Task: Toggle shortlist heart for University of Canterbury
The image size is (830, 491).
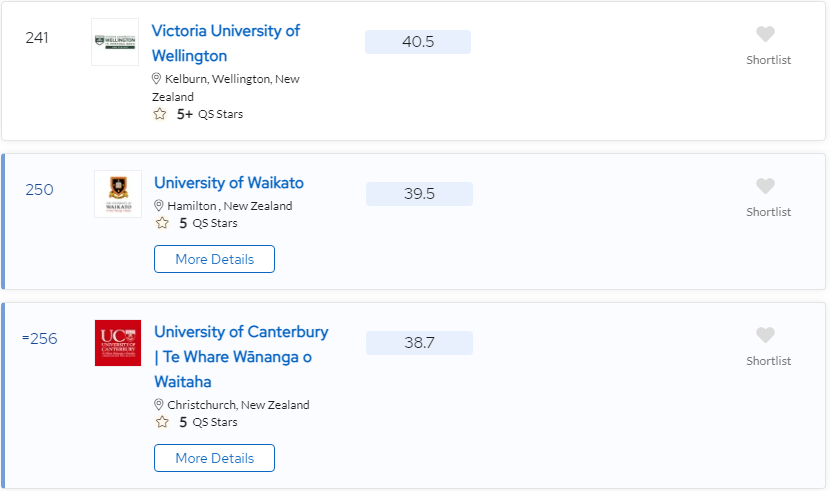Action: 765,335
